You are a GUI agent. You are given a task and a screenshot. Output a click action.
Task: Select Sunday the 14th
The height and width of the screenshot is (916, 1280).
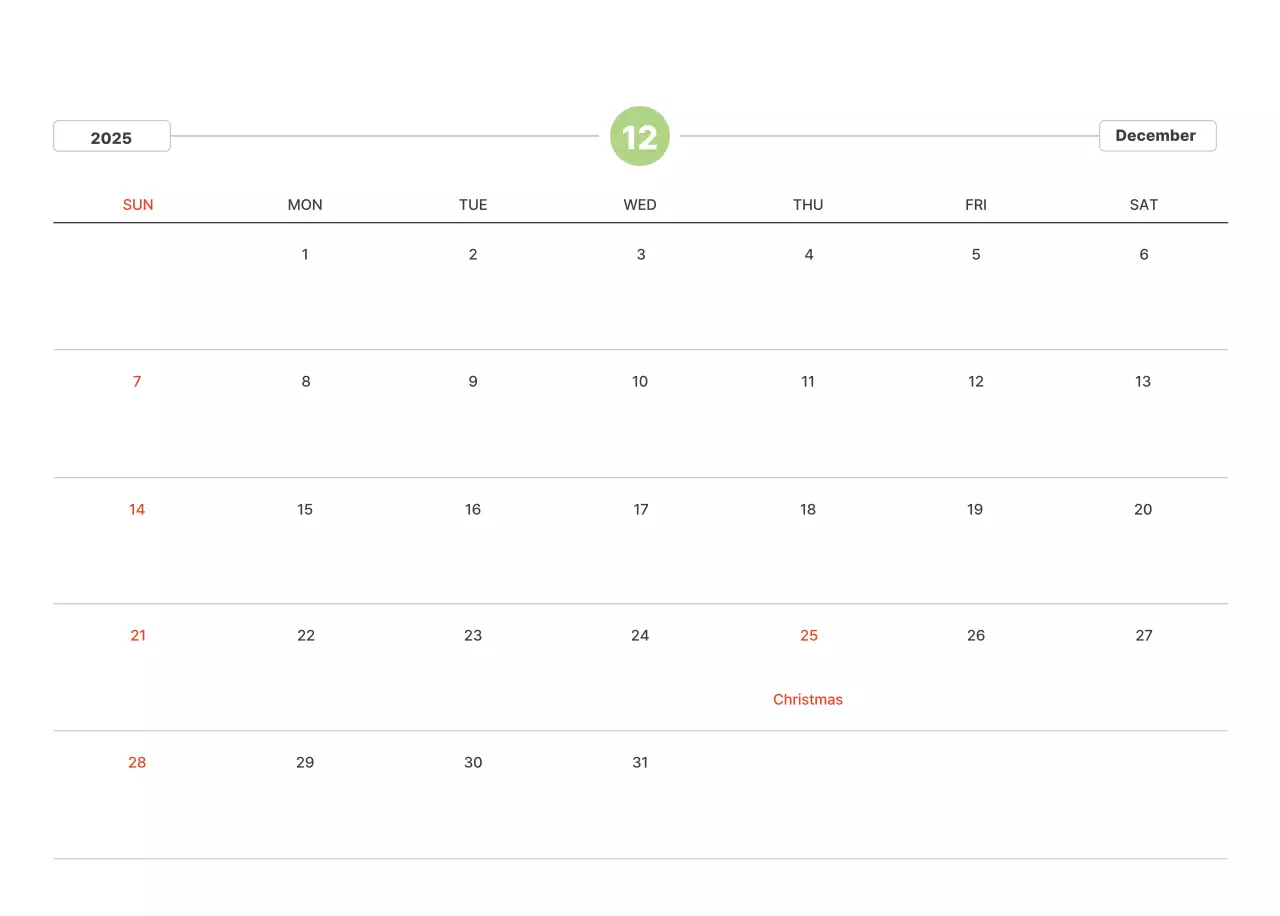coord(137,510)
